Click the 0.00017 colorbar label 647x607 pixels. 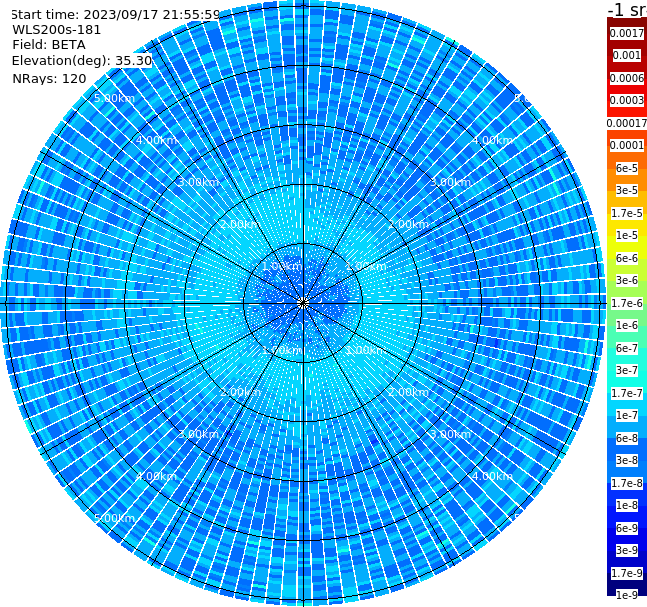pos(627,123)
